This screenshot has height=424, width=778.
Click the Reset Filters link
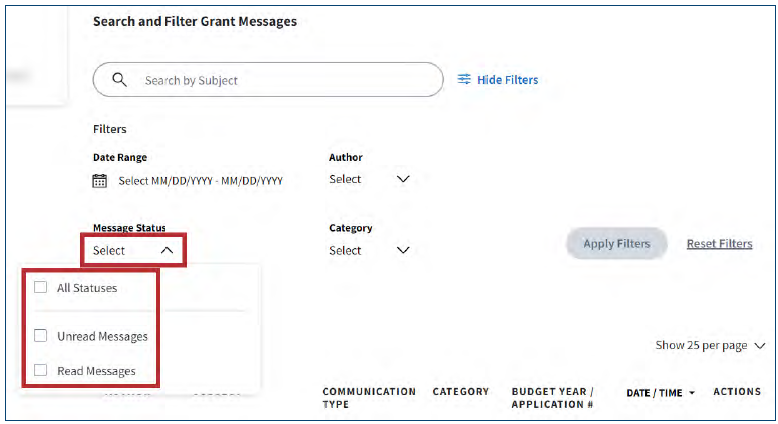pos(719,244)
